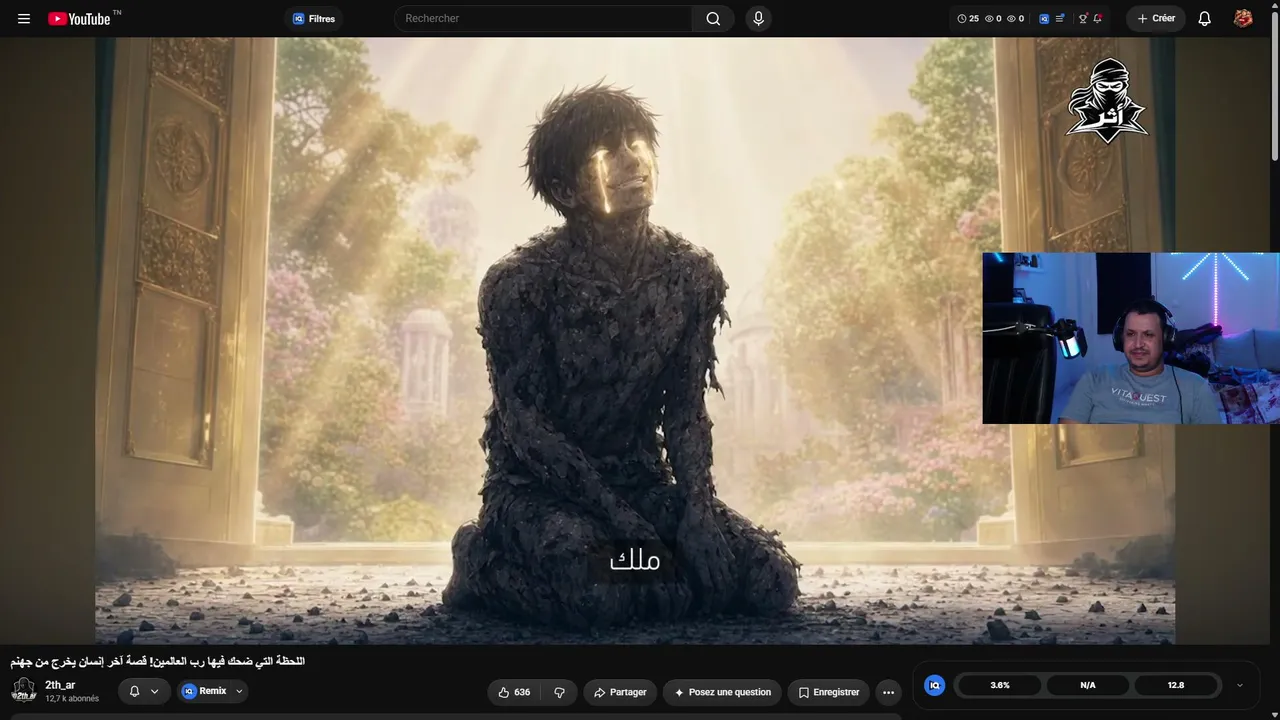
Task: Start voice search with the microphone
Action: point(758,18)
